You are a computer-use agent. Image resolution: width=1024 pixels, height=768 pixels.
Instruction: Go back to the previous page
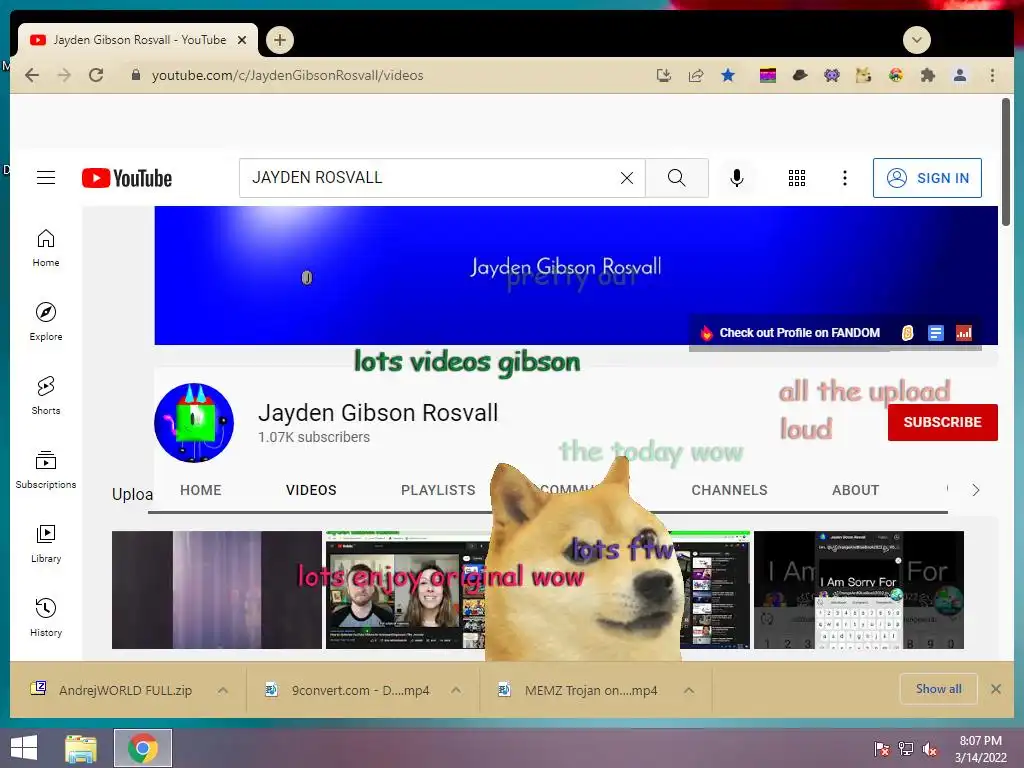31,75
